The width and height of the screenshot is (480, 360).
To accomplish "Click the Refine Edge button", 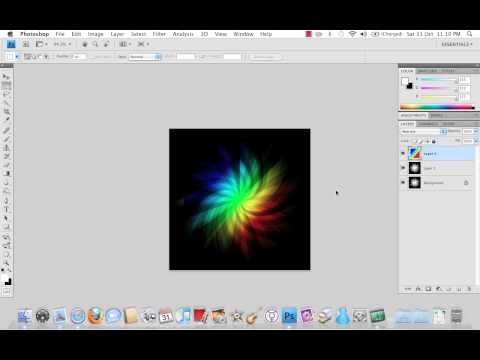I will [x=264, y=57].
